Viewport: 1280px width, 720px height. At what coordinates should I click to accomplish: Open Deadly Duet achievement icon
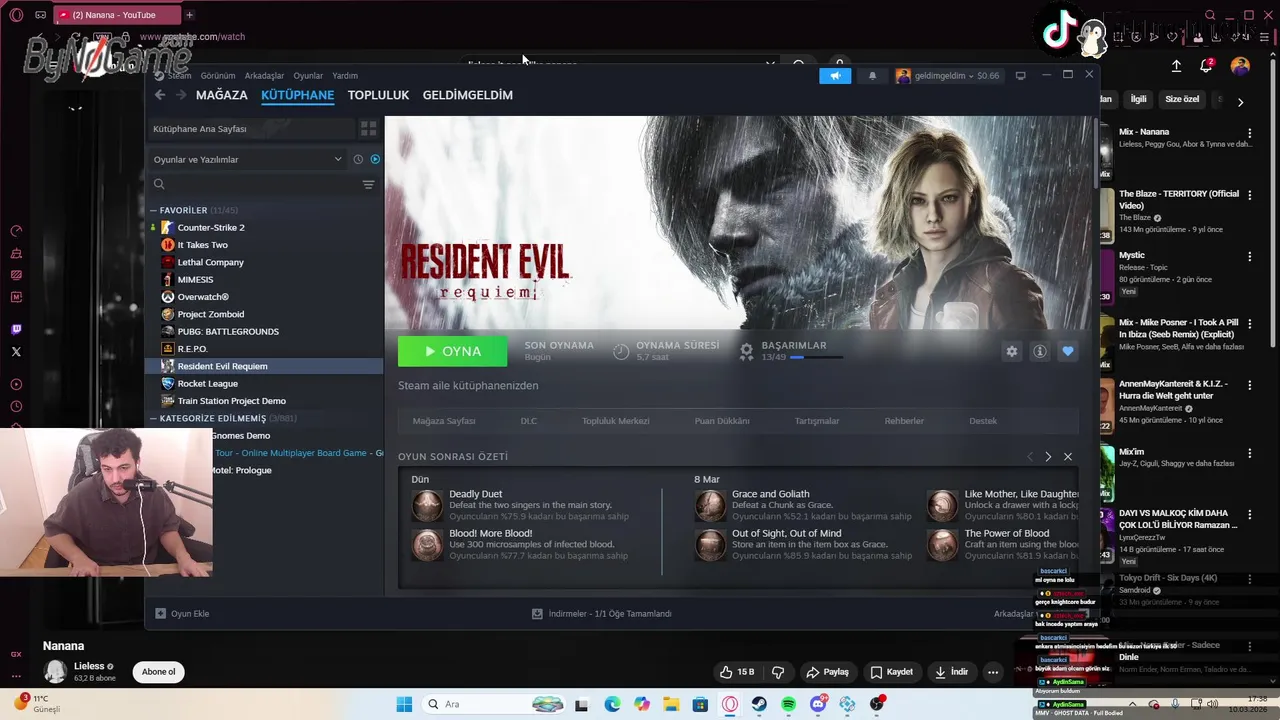tap(427, 506)
